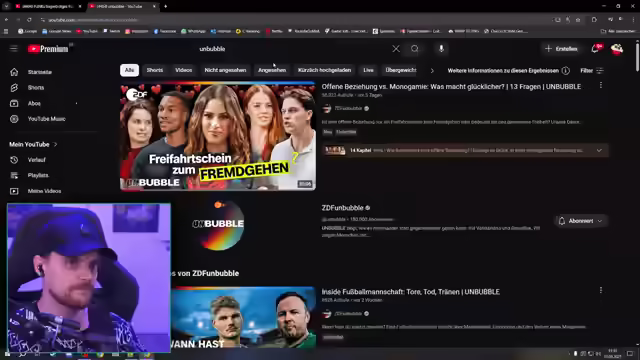
Task: Open Fremdgehen video thumbnail
Action: click(218, 136)
